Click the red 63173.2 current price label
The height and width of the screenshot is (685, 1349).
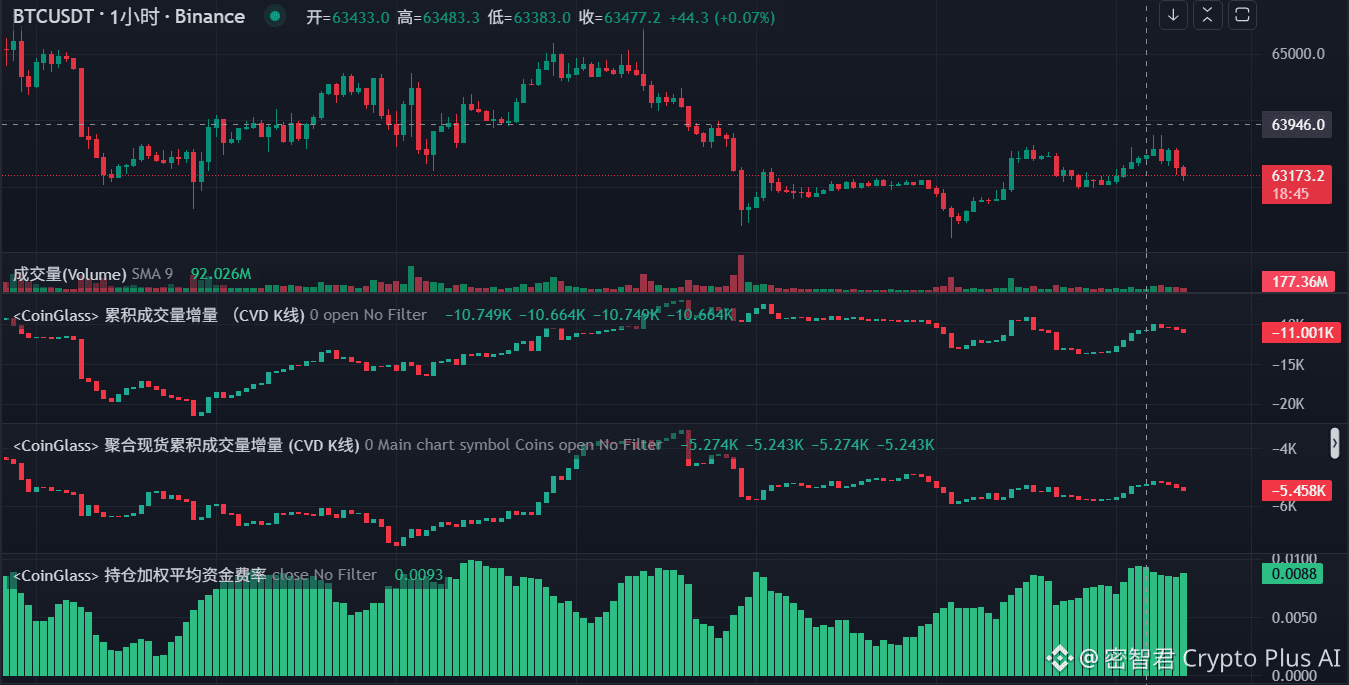[1297, 175]
